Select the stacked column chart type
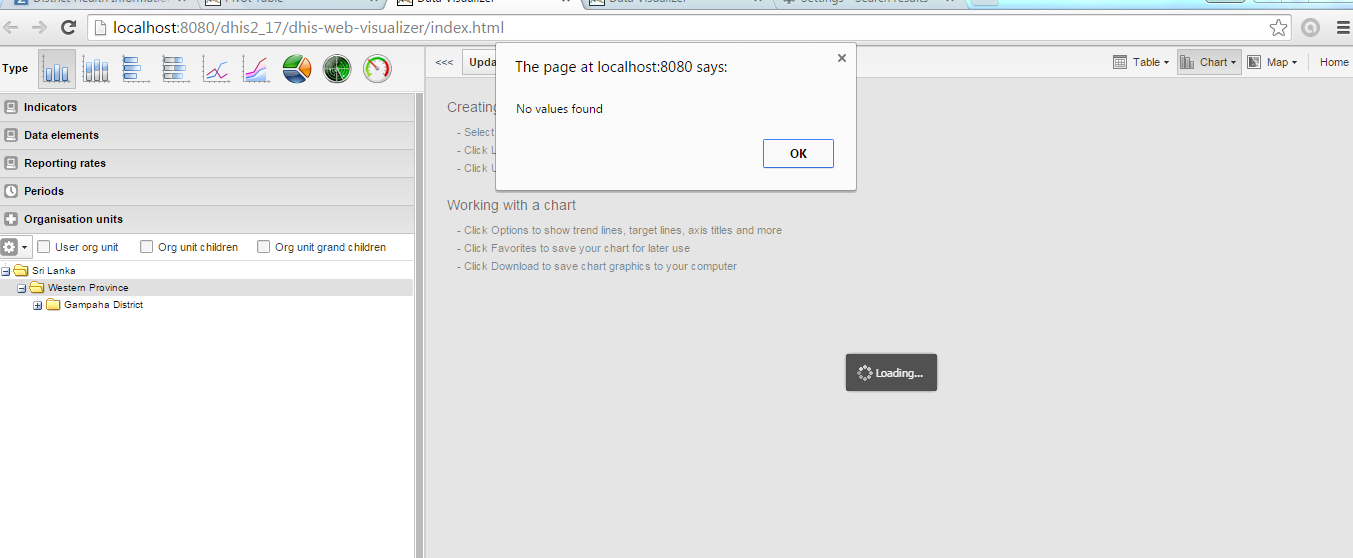 (x=97, y=69)
